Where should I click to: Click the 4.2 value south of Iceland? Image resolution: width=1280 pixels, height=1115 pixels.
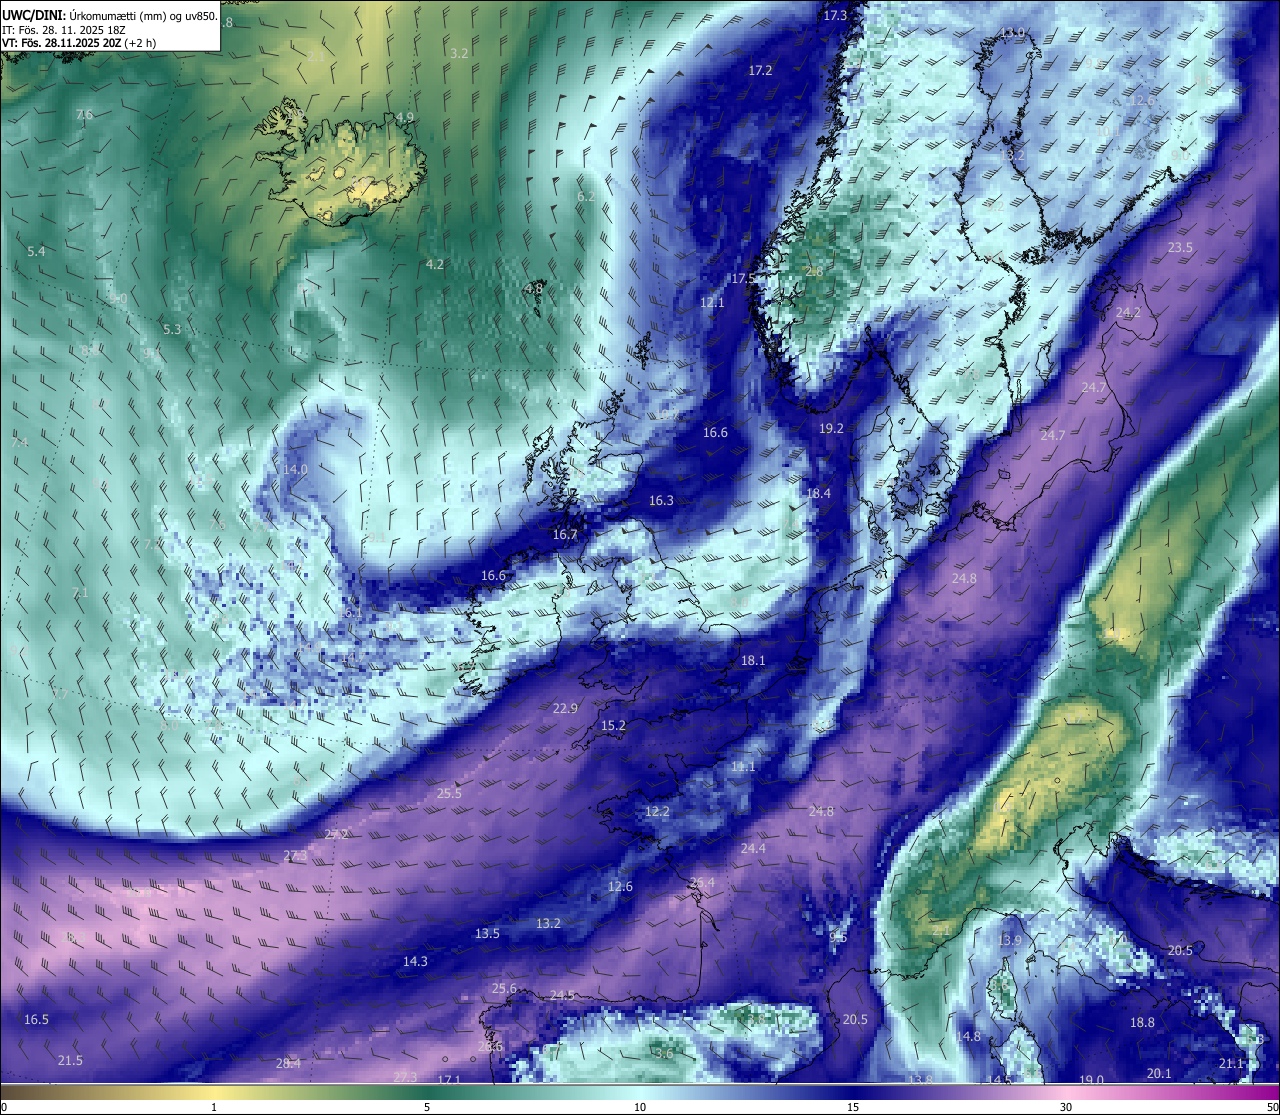tap(434, 264)
